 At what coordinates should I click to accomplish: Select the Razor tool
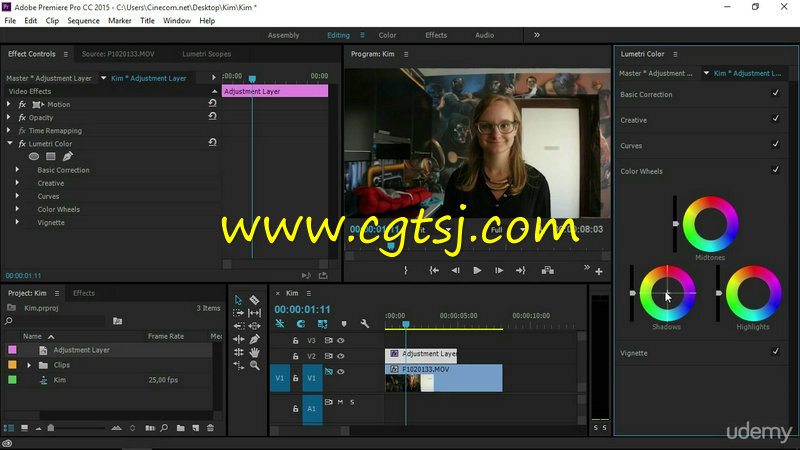(x=254, y=300)
